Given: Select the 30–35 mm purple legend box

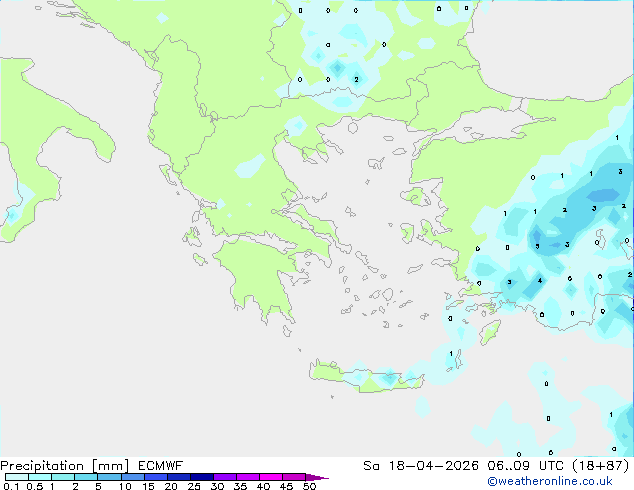Looking at the screenshot, I should pos(225,477).
